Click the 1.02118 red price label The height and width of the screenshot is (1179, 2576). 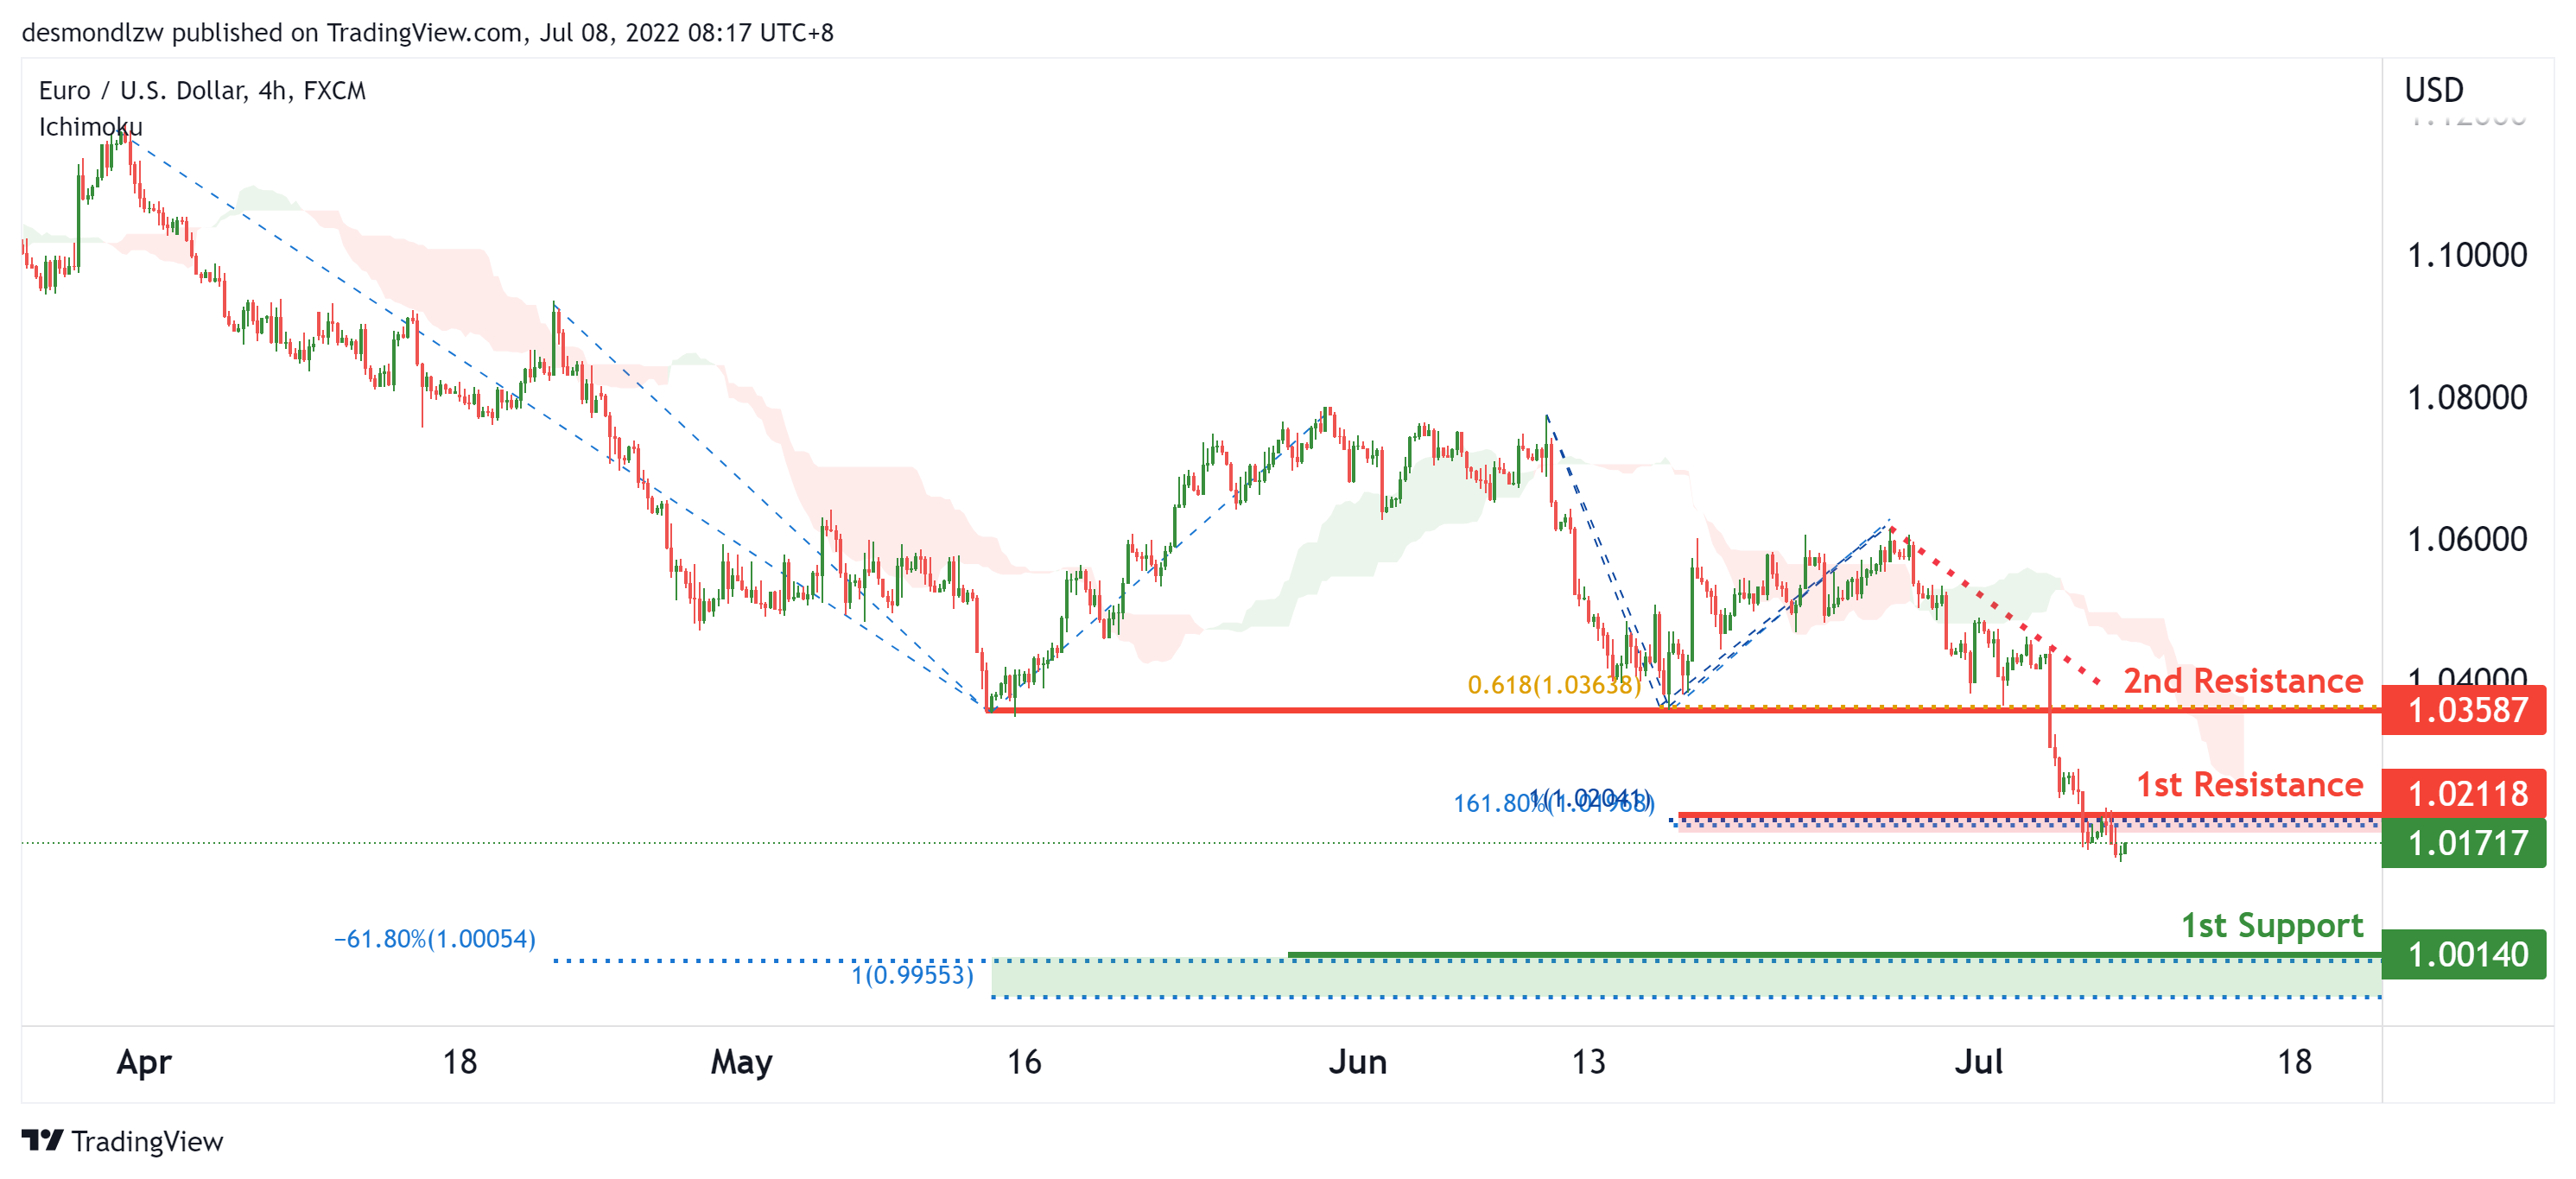pos(2464,793)
